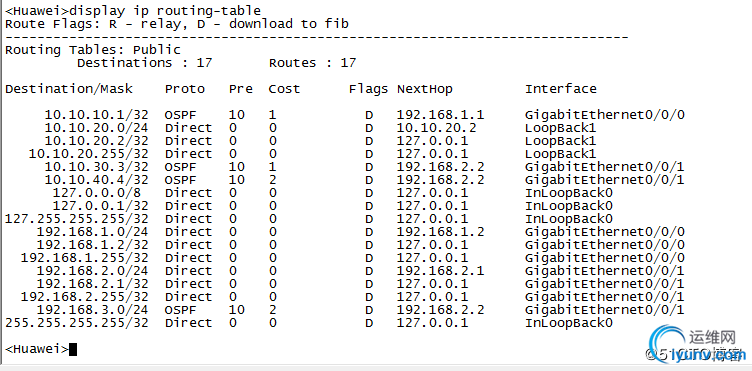This screenshot has height=371, width=752.
Task: Click the Destination/Mask column header
Action: point(69,89)
